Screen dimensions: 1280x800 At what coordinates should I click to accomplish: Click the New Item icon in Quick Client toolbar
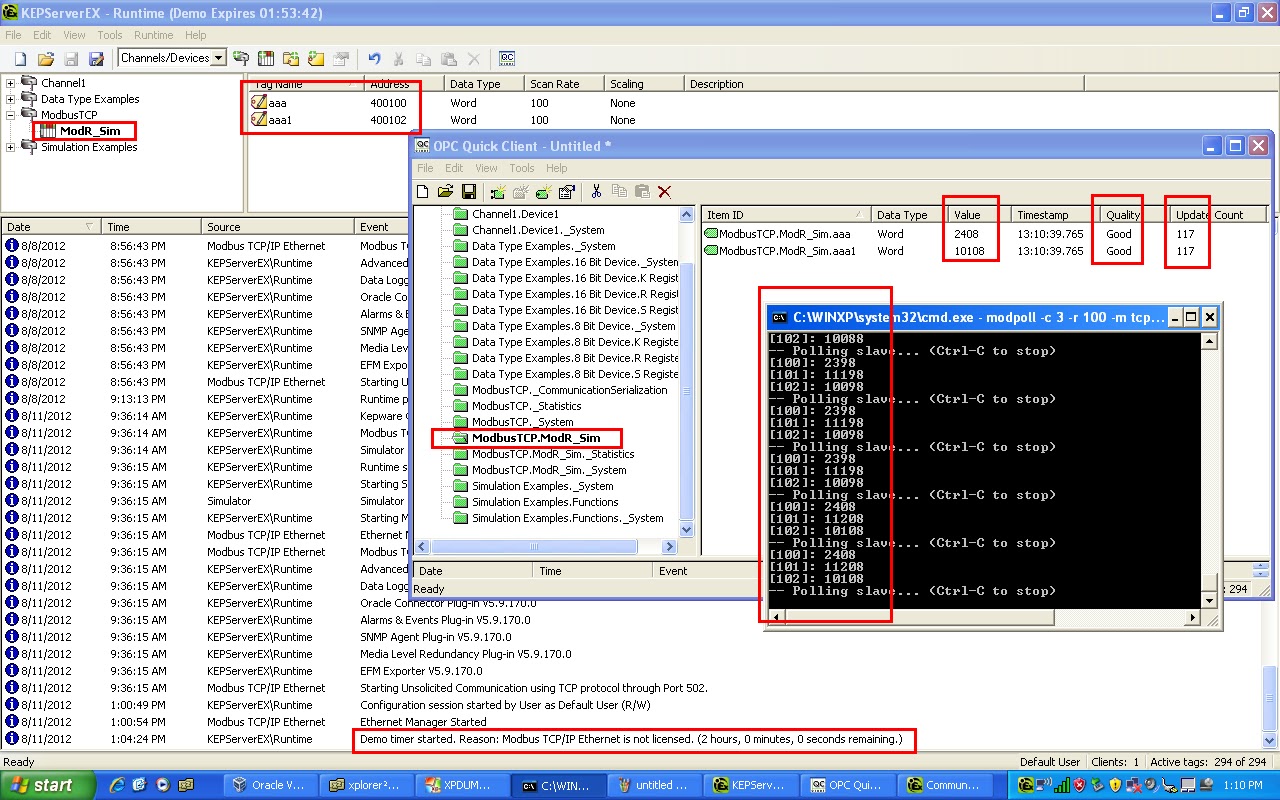[x=544, y=191]
